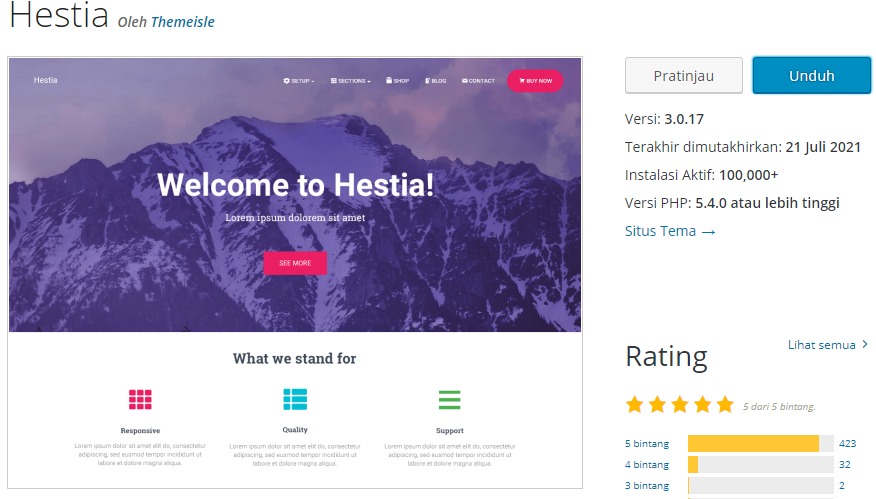Click the Hestia logo text in the preview header
Image resolution: width=876 pixels, height=499 pixels.
[x=45, y=80]
